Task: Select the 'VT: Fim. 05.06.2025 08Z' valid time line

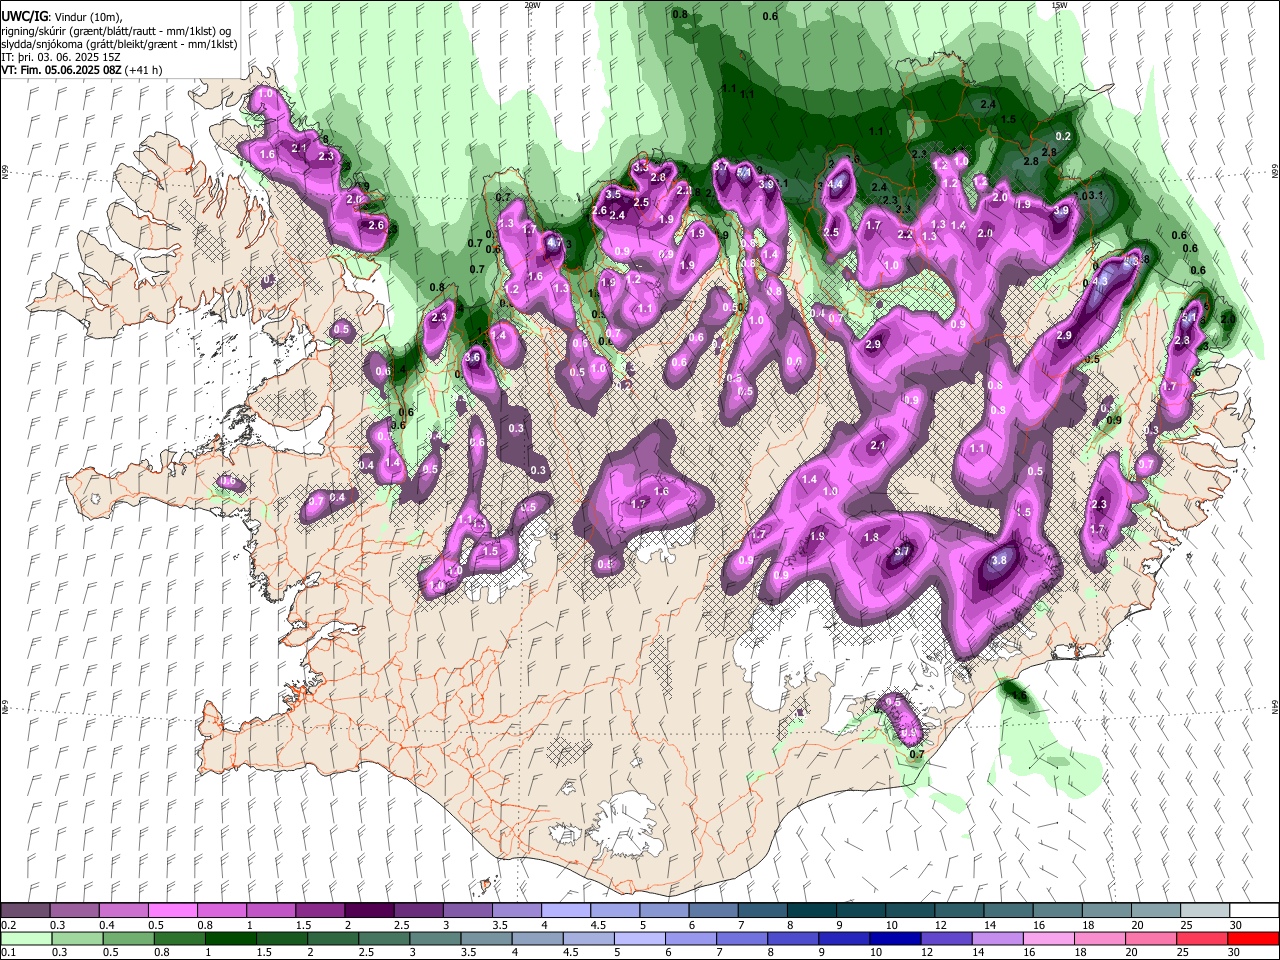Action: pos(62,70)
